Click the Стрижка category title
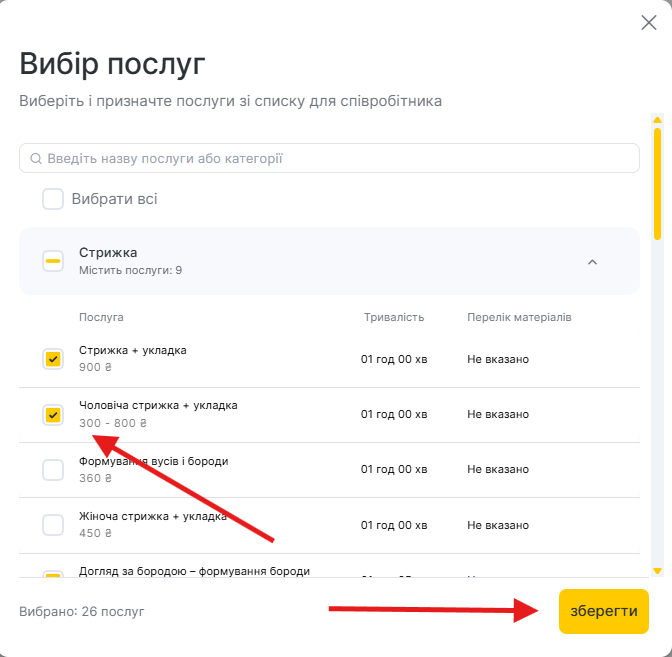The image size is (672, 657). [x=108, y=253]
